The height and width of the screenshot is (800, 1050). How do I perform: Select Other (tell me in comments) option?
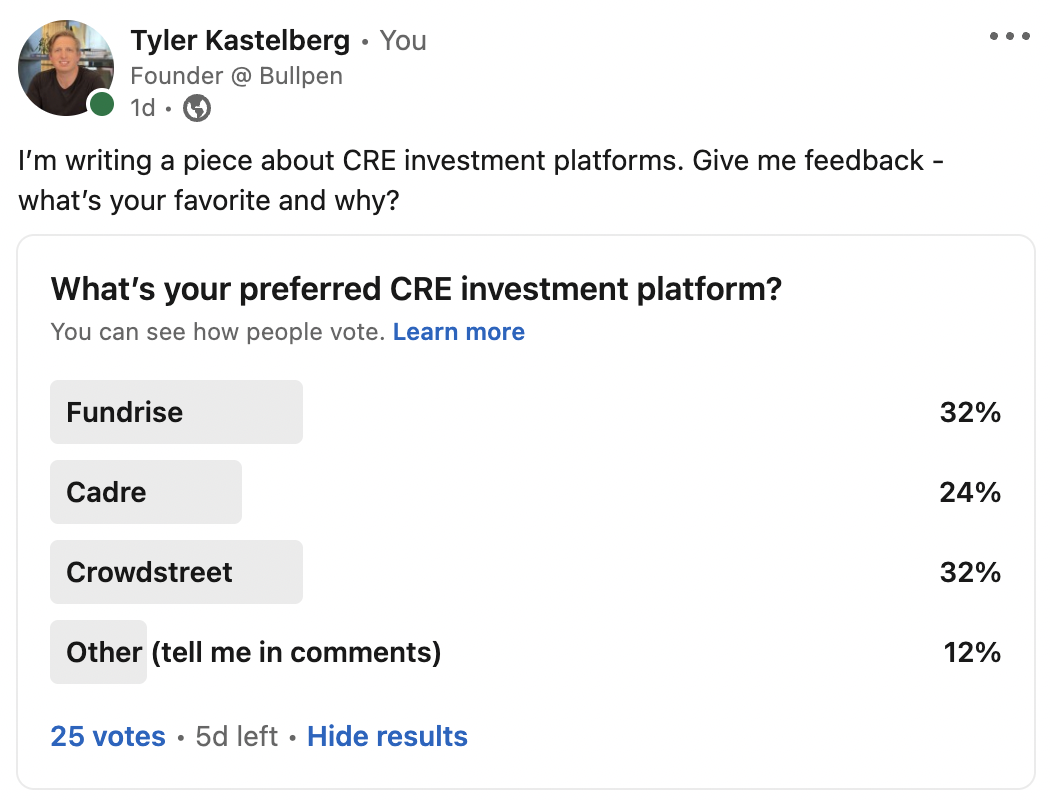pos(525,652)
